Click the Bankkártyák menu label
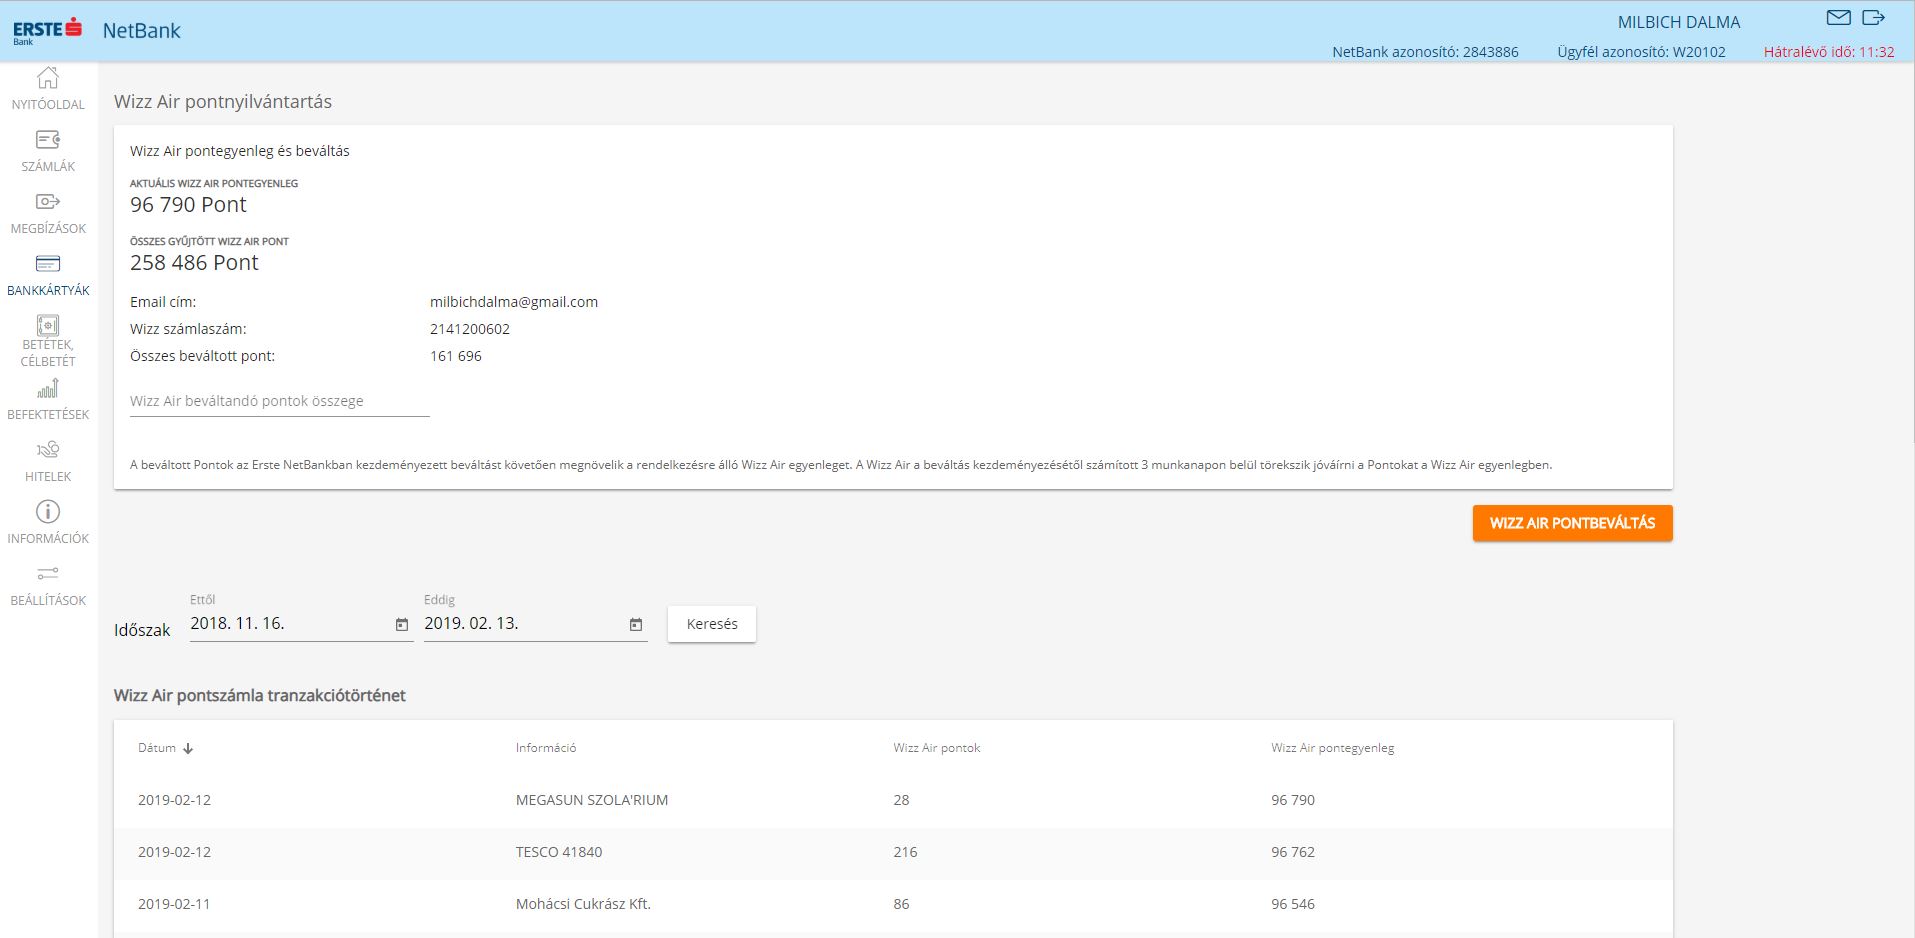This screenshot has height=938, width=1915. (x=48, y=290)
